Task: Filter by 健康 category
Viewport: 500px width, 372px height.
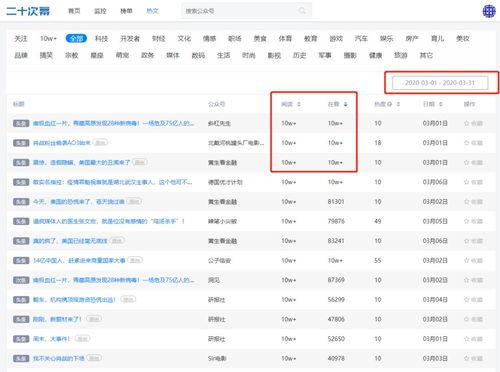Action: pos(375,55)
